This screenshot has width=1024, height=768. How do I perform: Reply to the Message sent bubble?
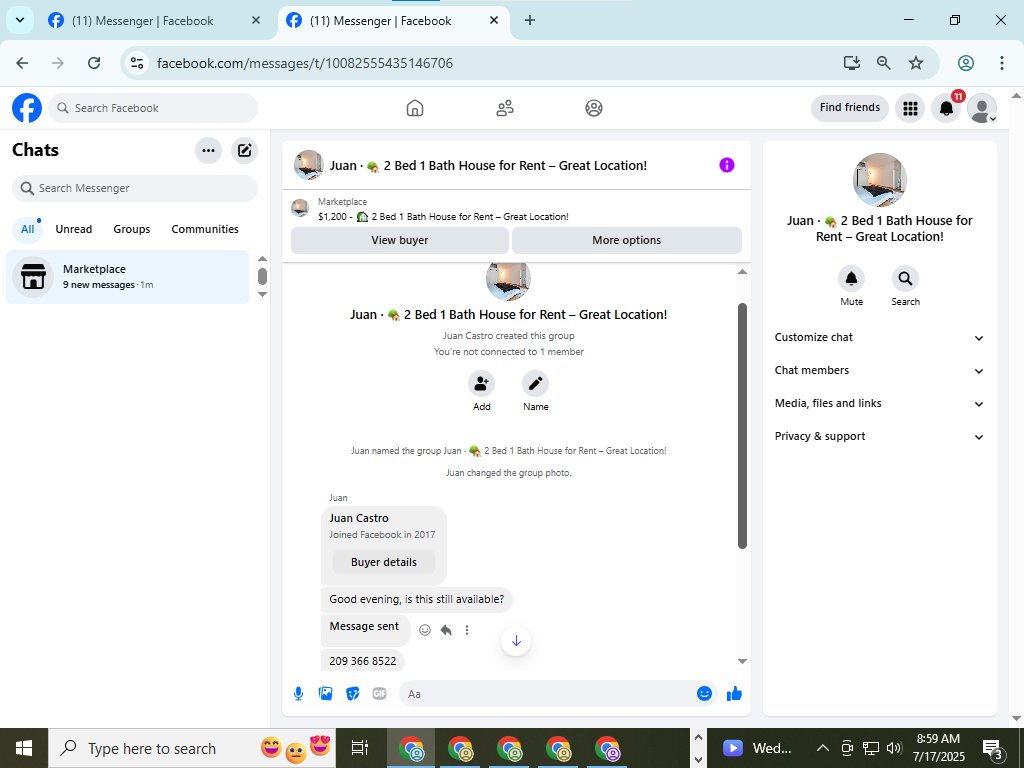446,630
